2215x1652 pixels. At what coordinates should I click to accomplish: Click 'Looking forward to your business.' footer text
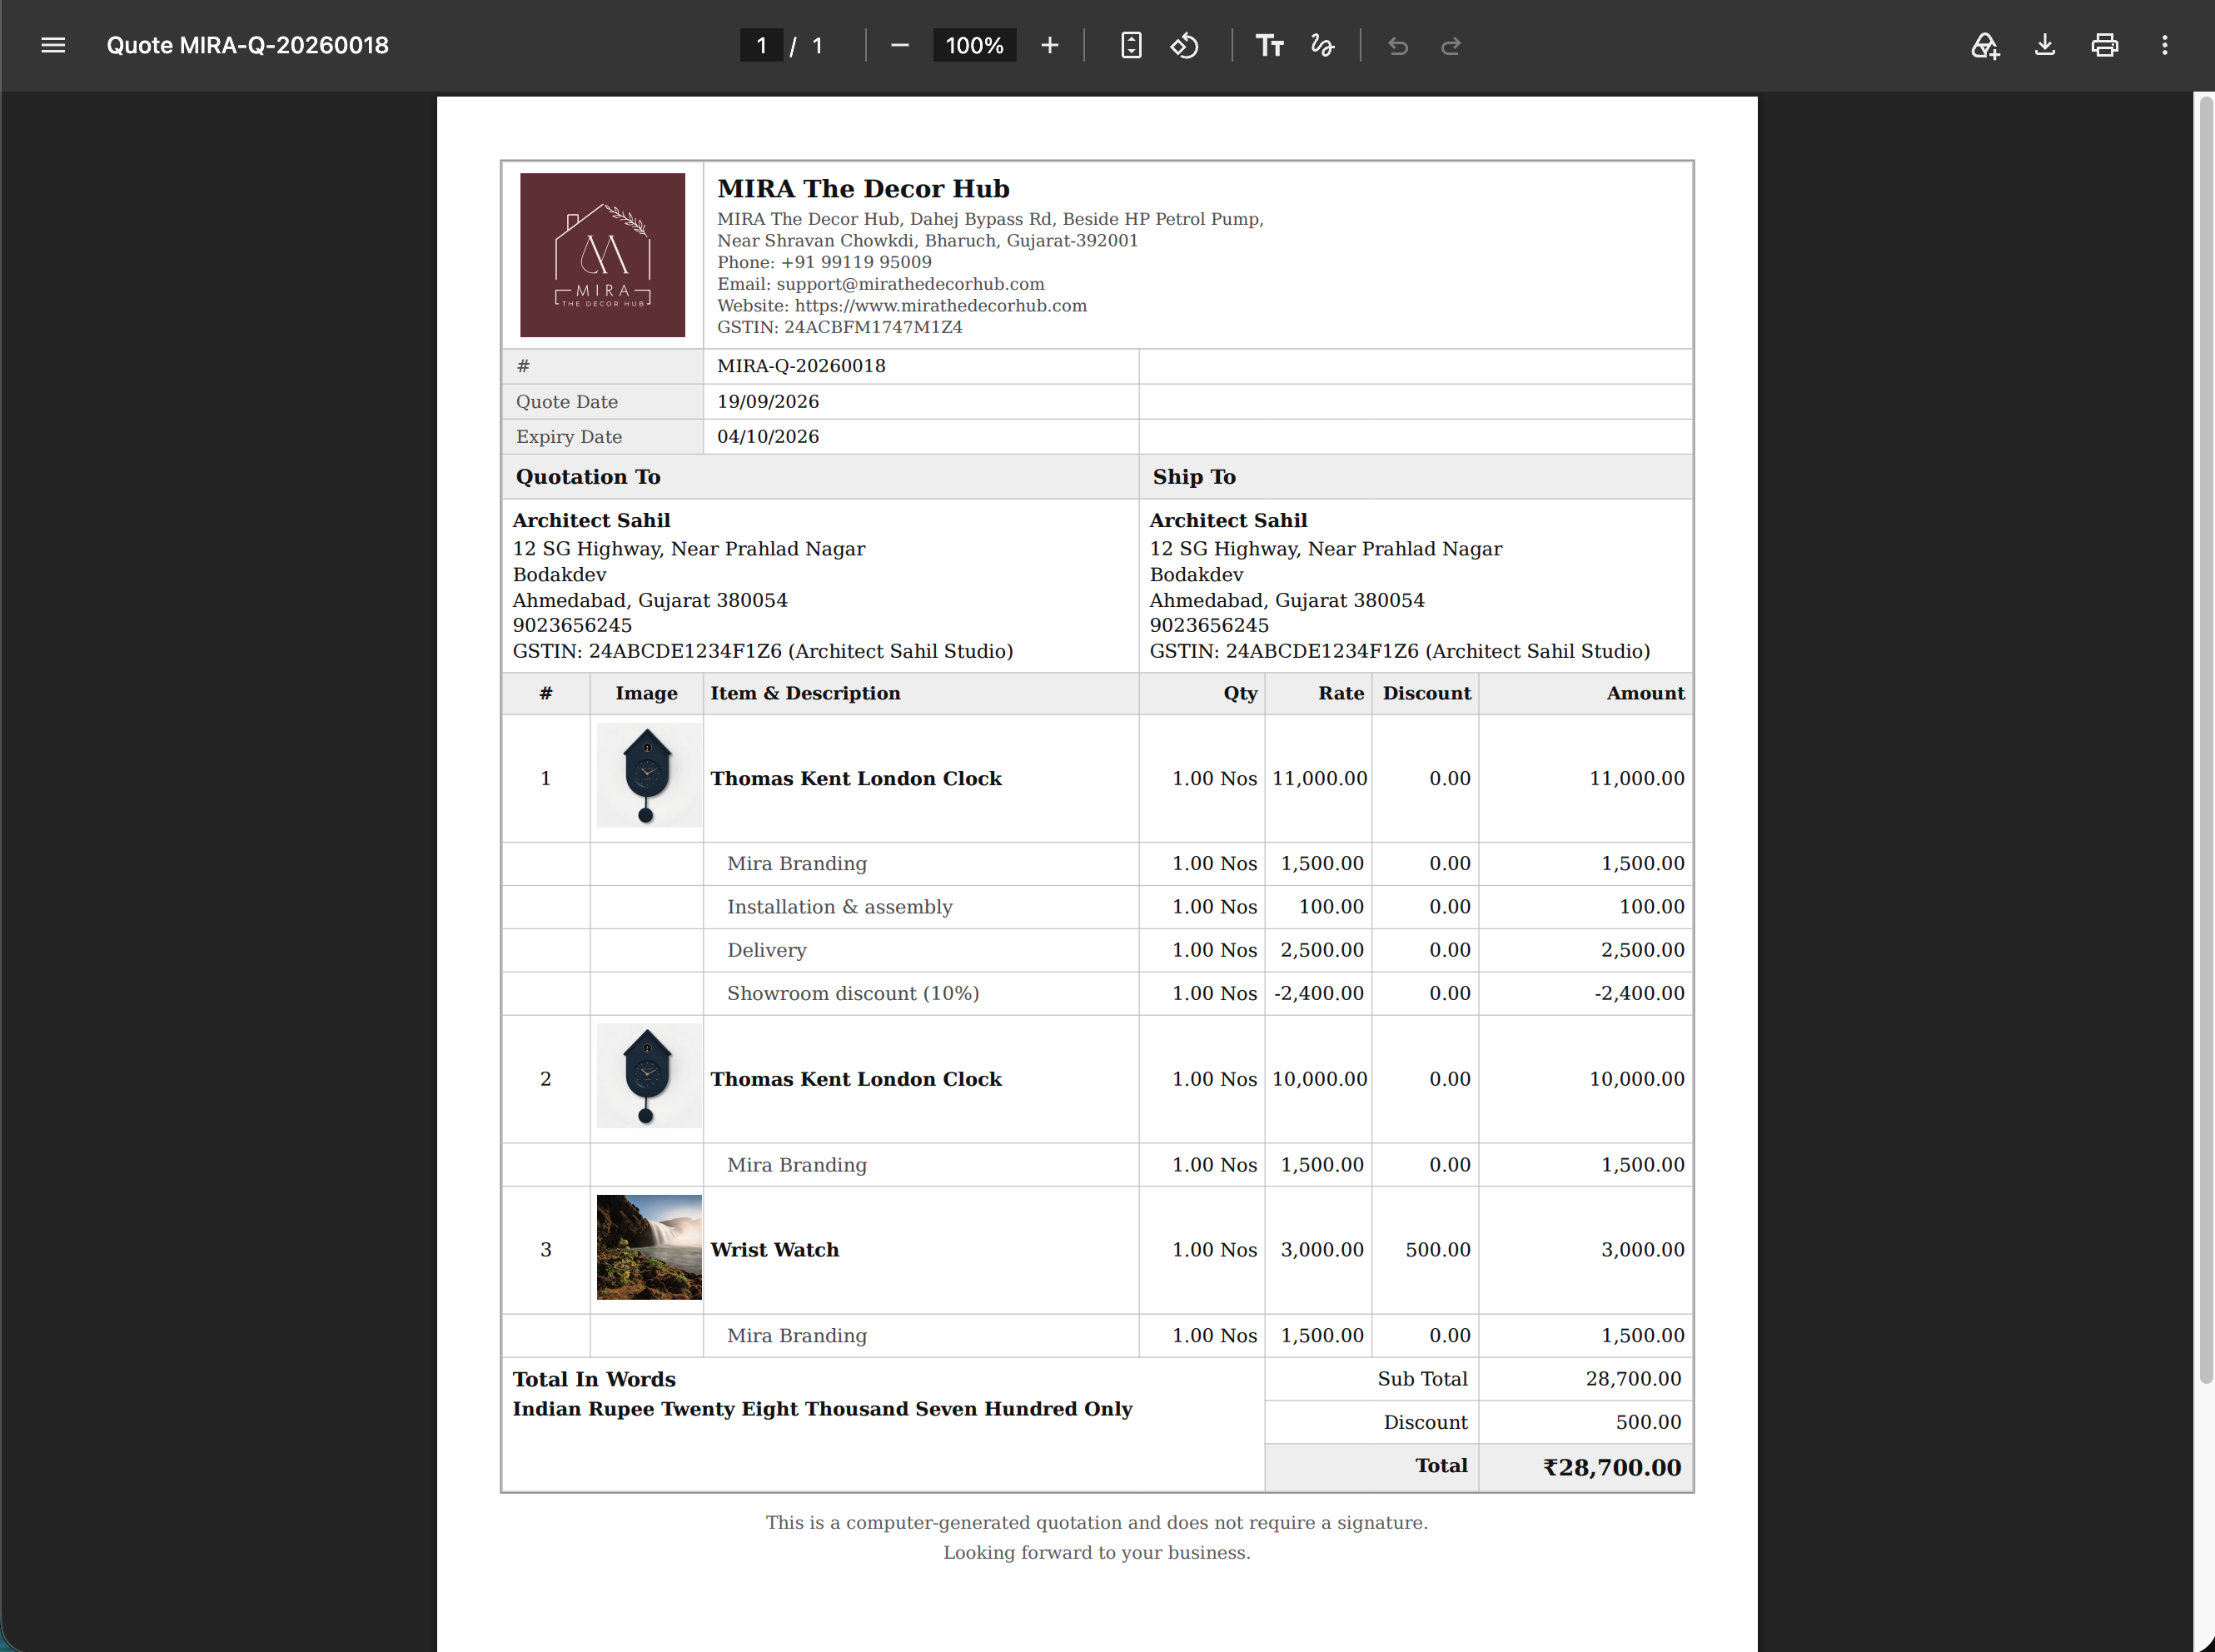pos(1097,1553)
